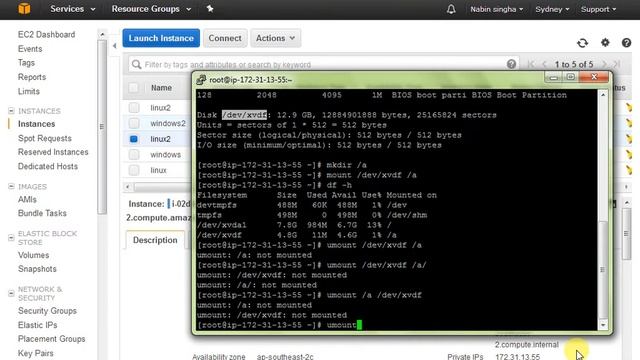Open Reserved Instances in sidebar
Viewport: 640px width, 360px height.
(x=53, y=152)
